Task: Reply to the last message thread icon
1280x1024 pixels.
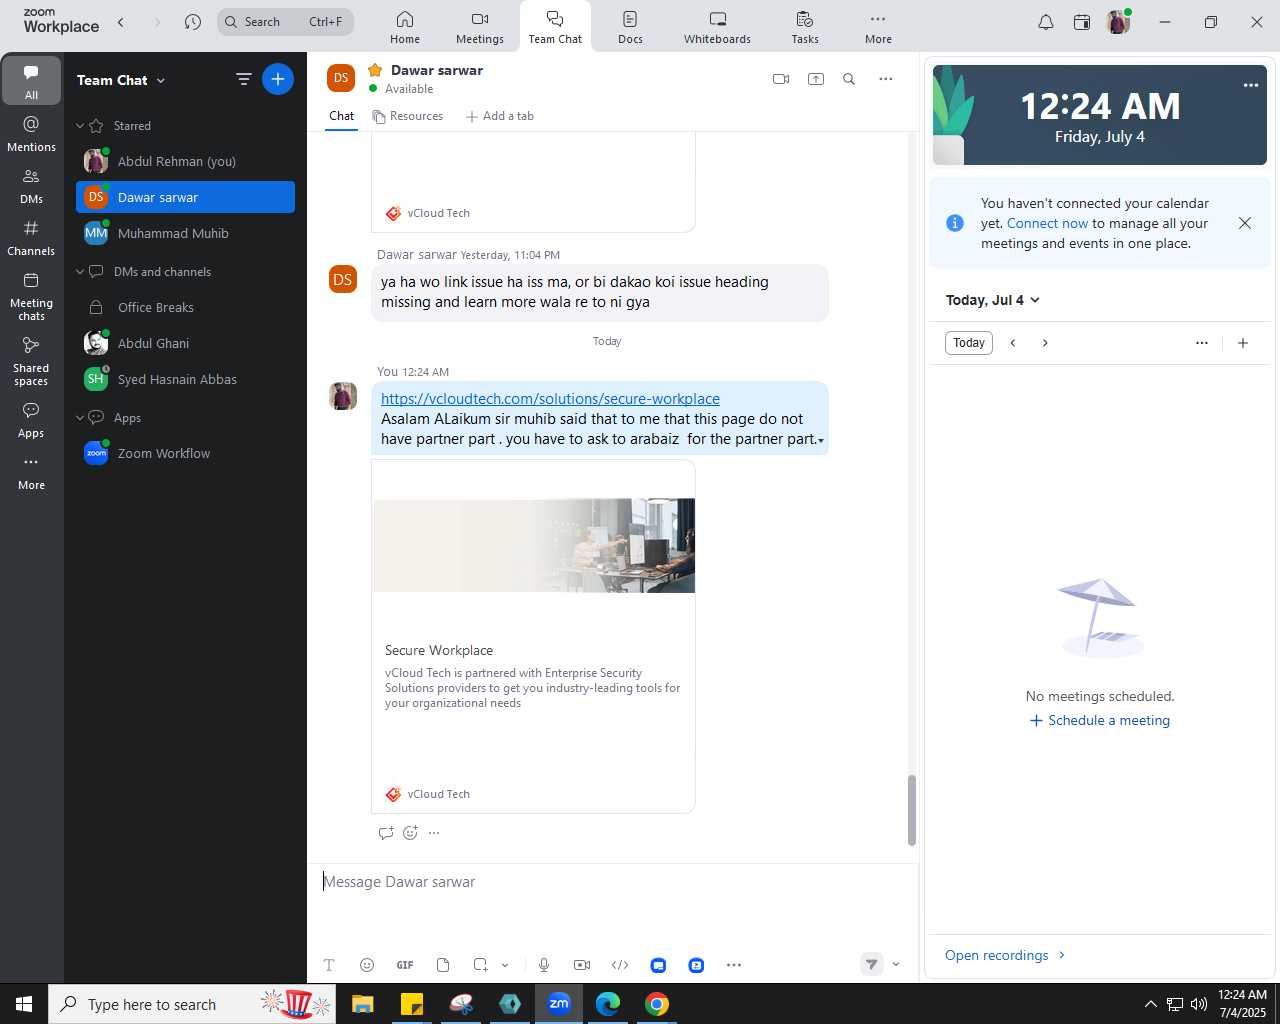Action: pyautogui.click(x=386, y=833)
